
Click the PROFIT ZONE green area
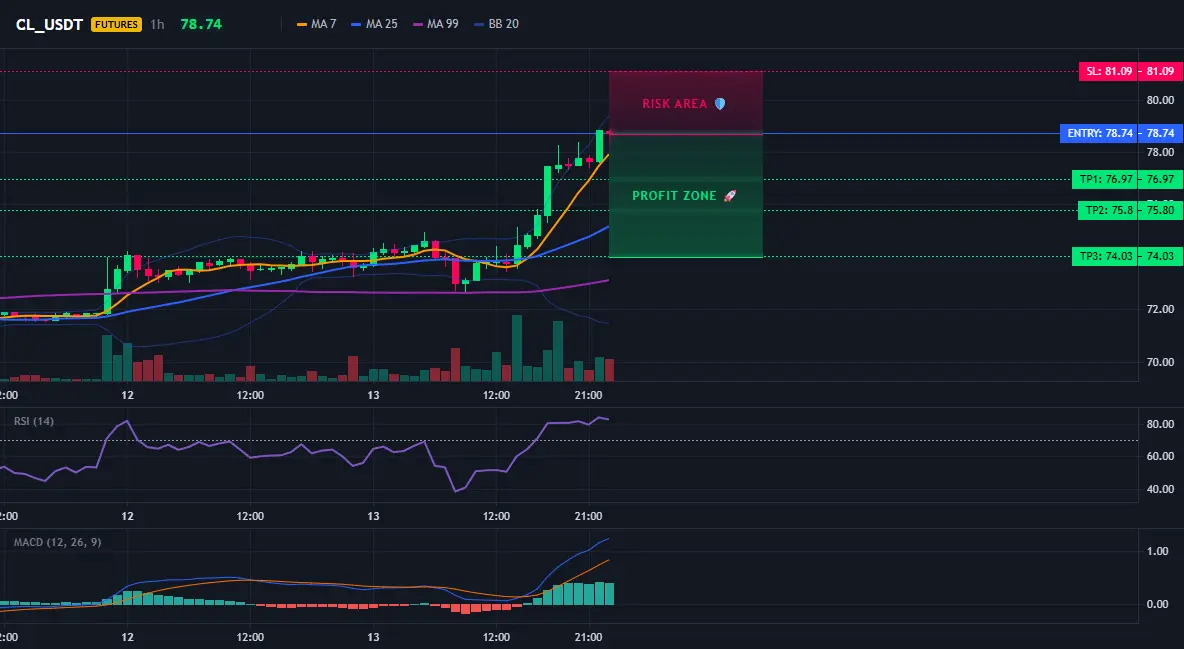686,196
